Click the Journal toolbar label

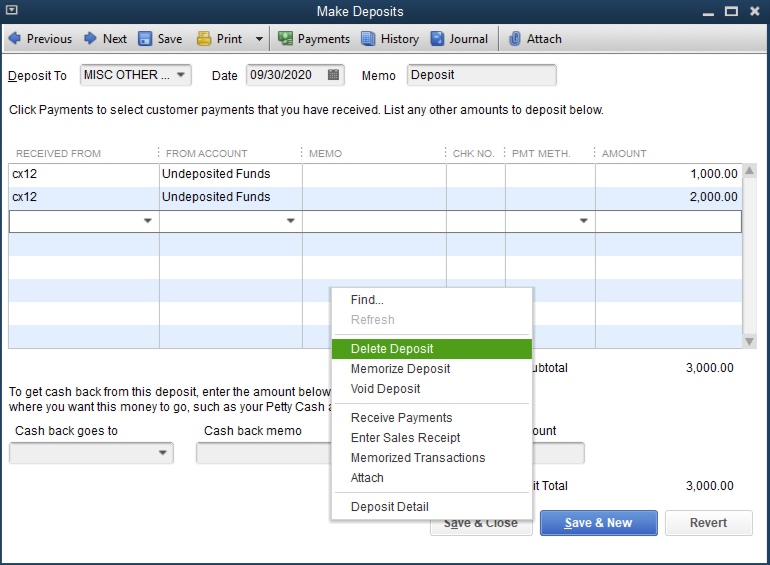468,39
